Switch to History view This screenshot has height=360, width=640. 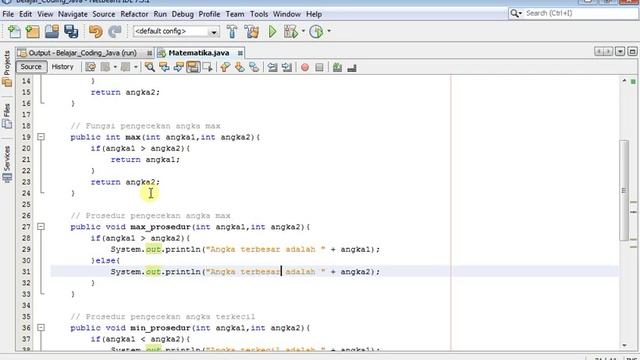(62, 67)
